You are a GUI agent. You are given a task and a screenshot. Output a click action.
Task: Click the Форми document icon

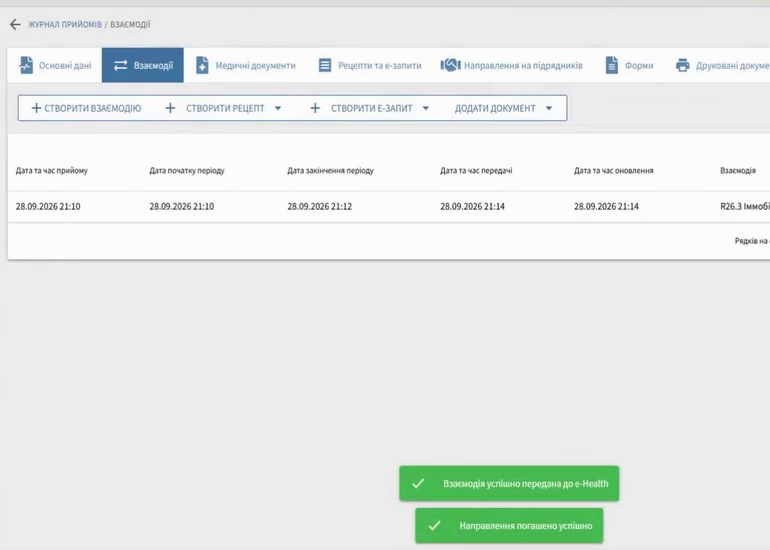coord(611,65)
